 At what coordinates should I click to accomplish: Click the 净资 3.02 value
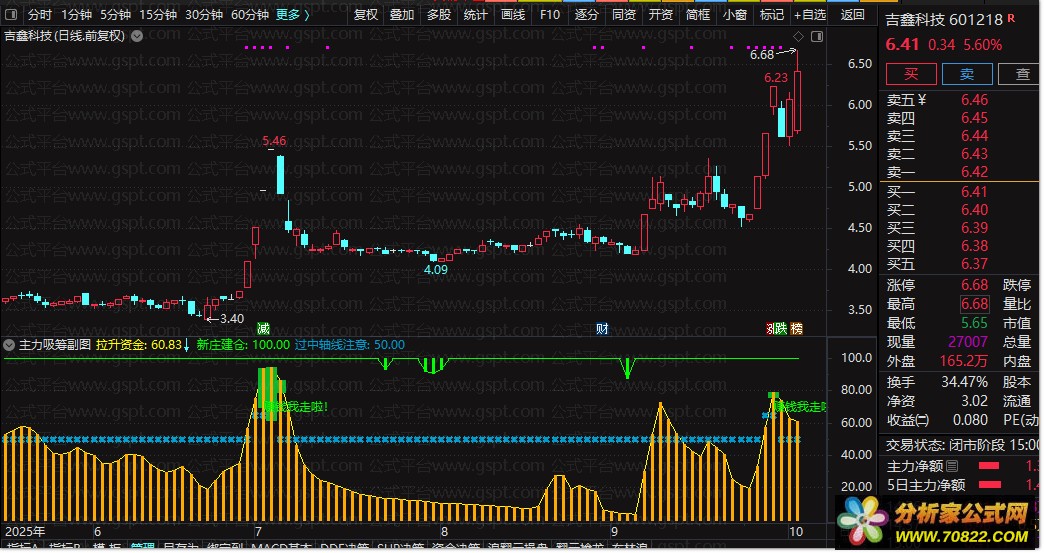(x=974, y=401)
